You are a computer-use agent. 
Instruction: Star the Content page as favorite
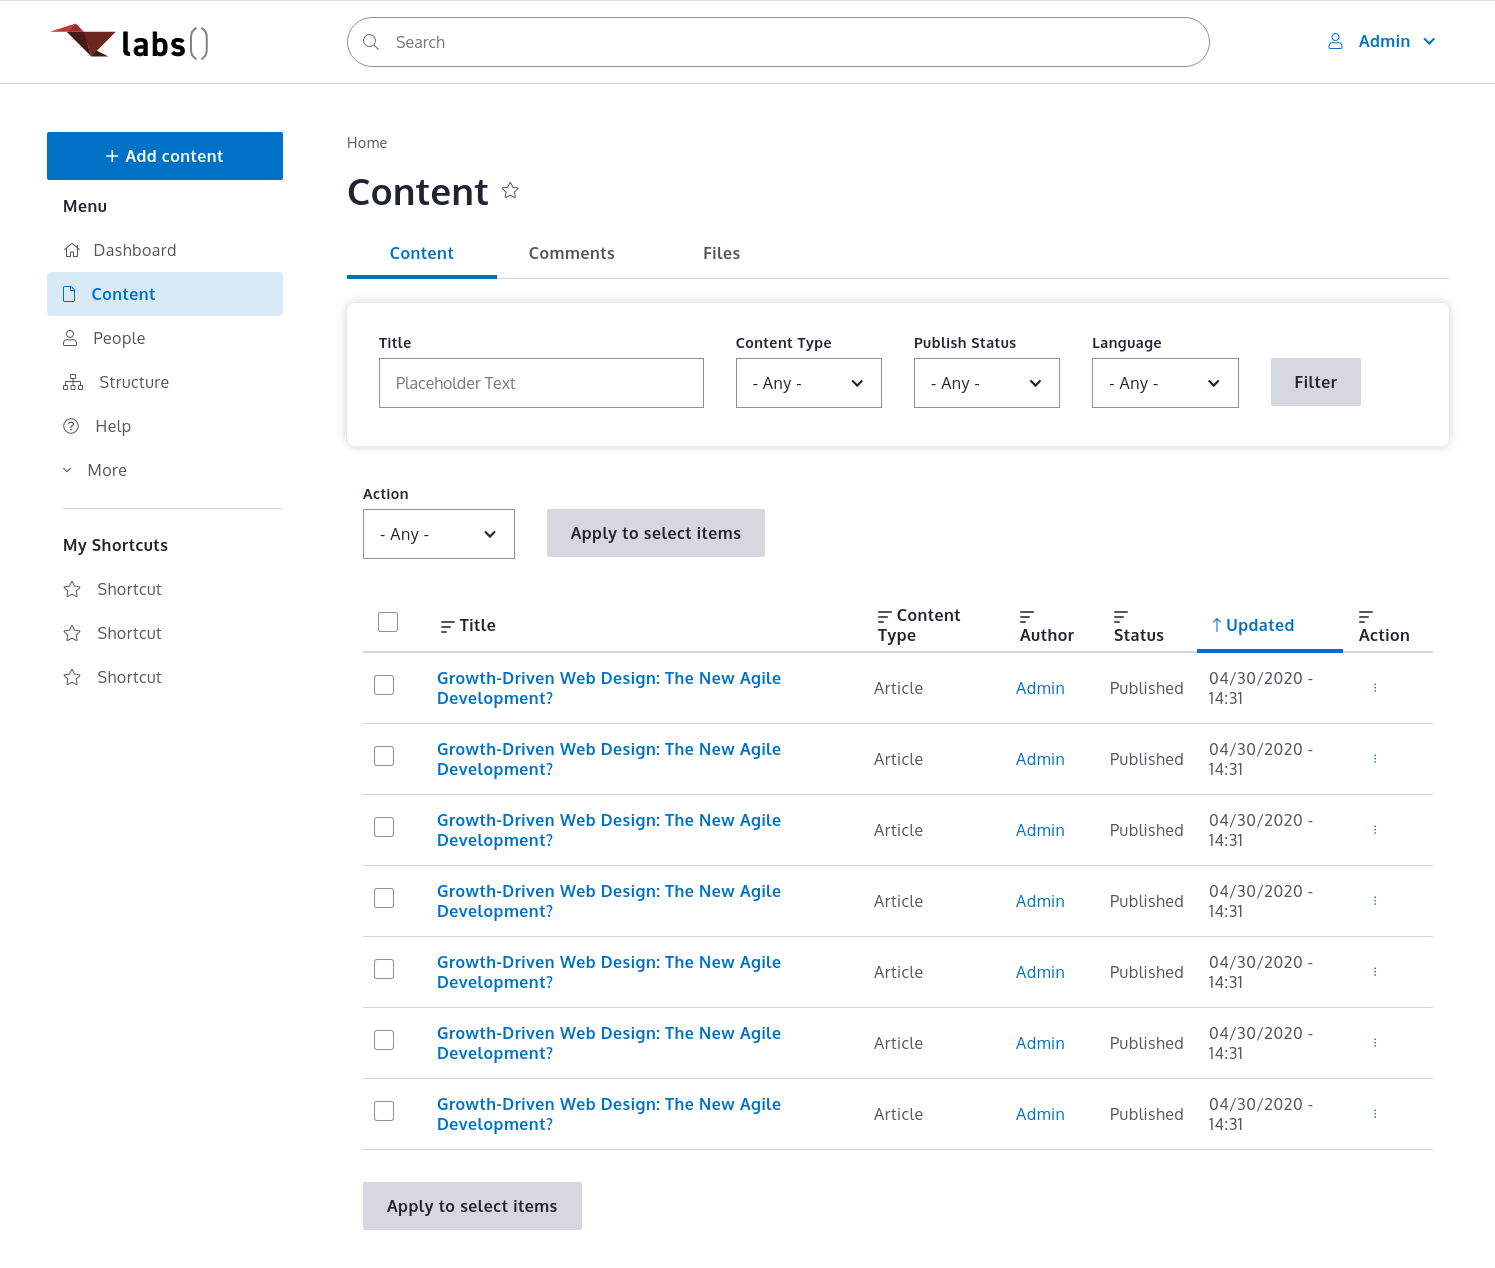click(510, 190)
